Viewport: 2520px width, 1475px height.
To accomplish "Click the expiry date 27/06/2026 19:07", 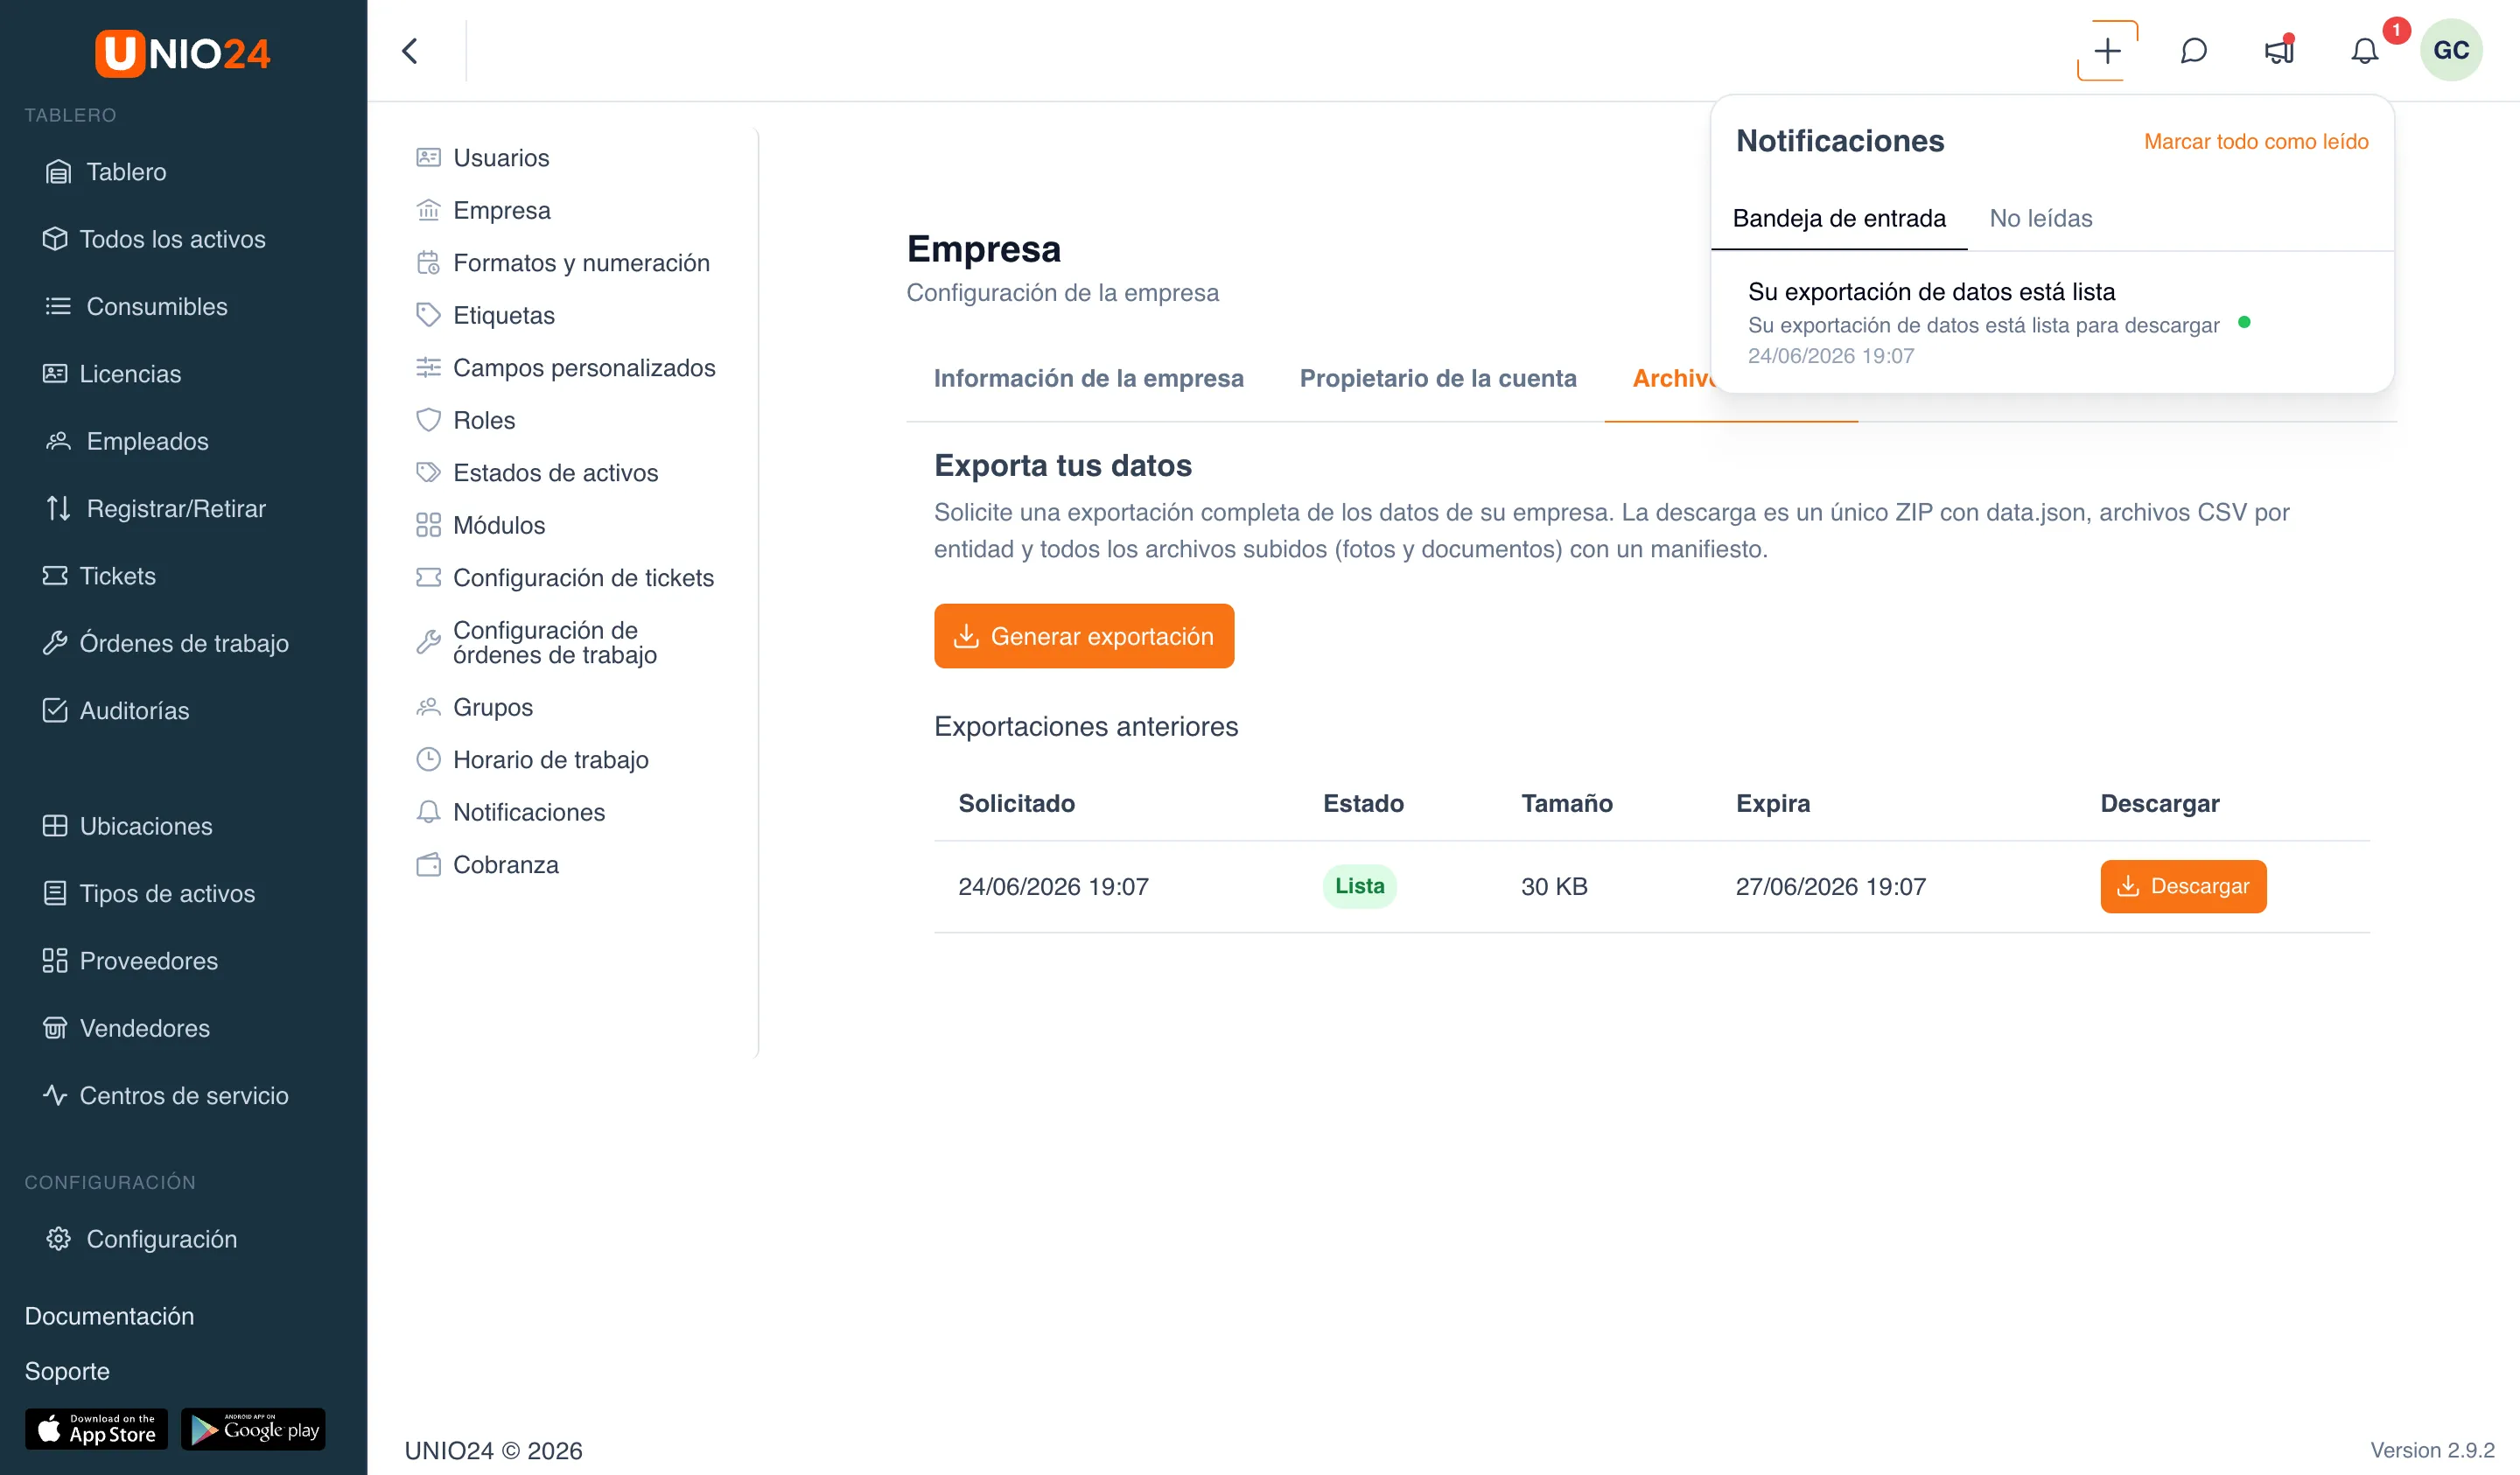I will pos(1830,887).
